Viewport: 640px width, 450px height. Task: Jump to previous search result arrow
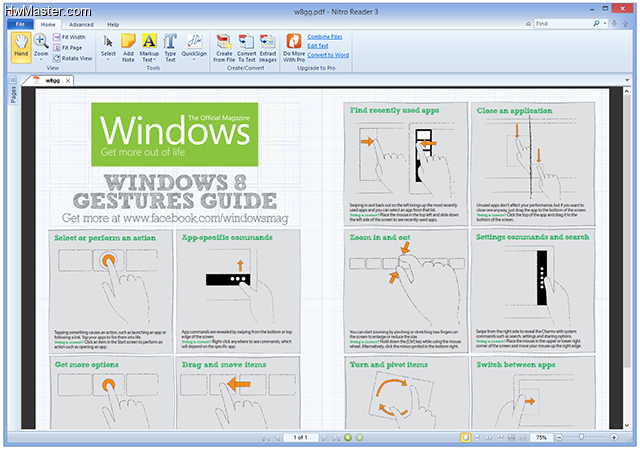625,24
